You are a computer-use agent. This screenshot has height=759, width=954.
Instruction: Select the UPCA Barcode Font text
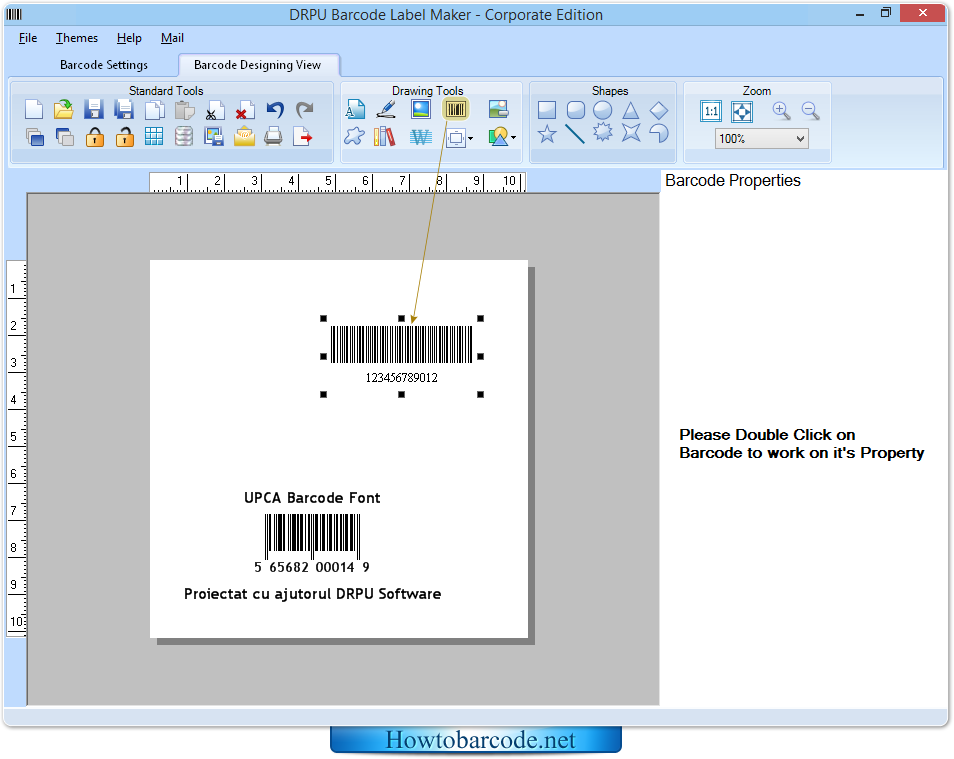[312, 498]
